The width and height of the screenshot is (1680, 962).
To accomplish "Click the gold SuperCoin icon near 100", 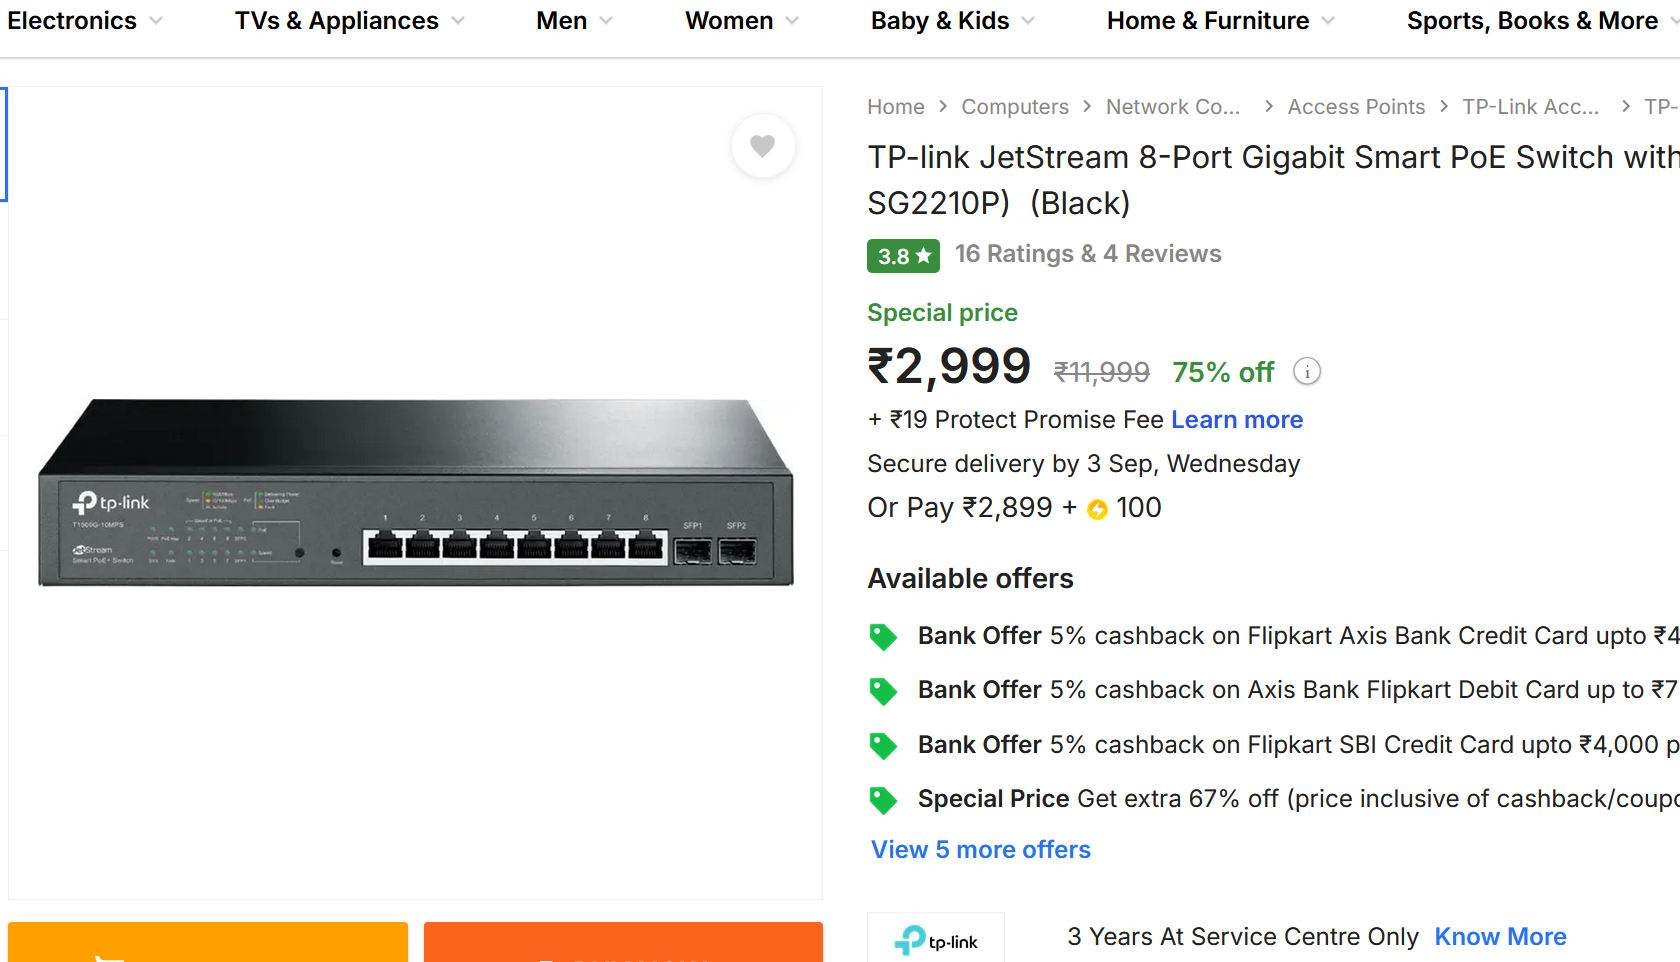I will [1097, 510].
